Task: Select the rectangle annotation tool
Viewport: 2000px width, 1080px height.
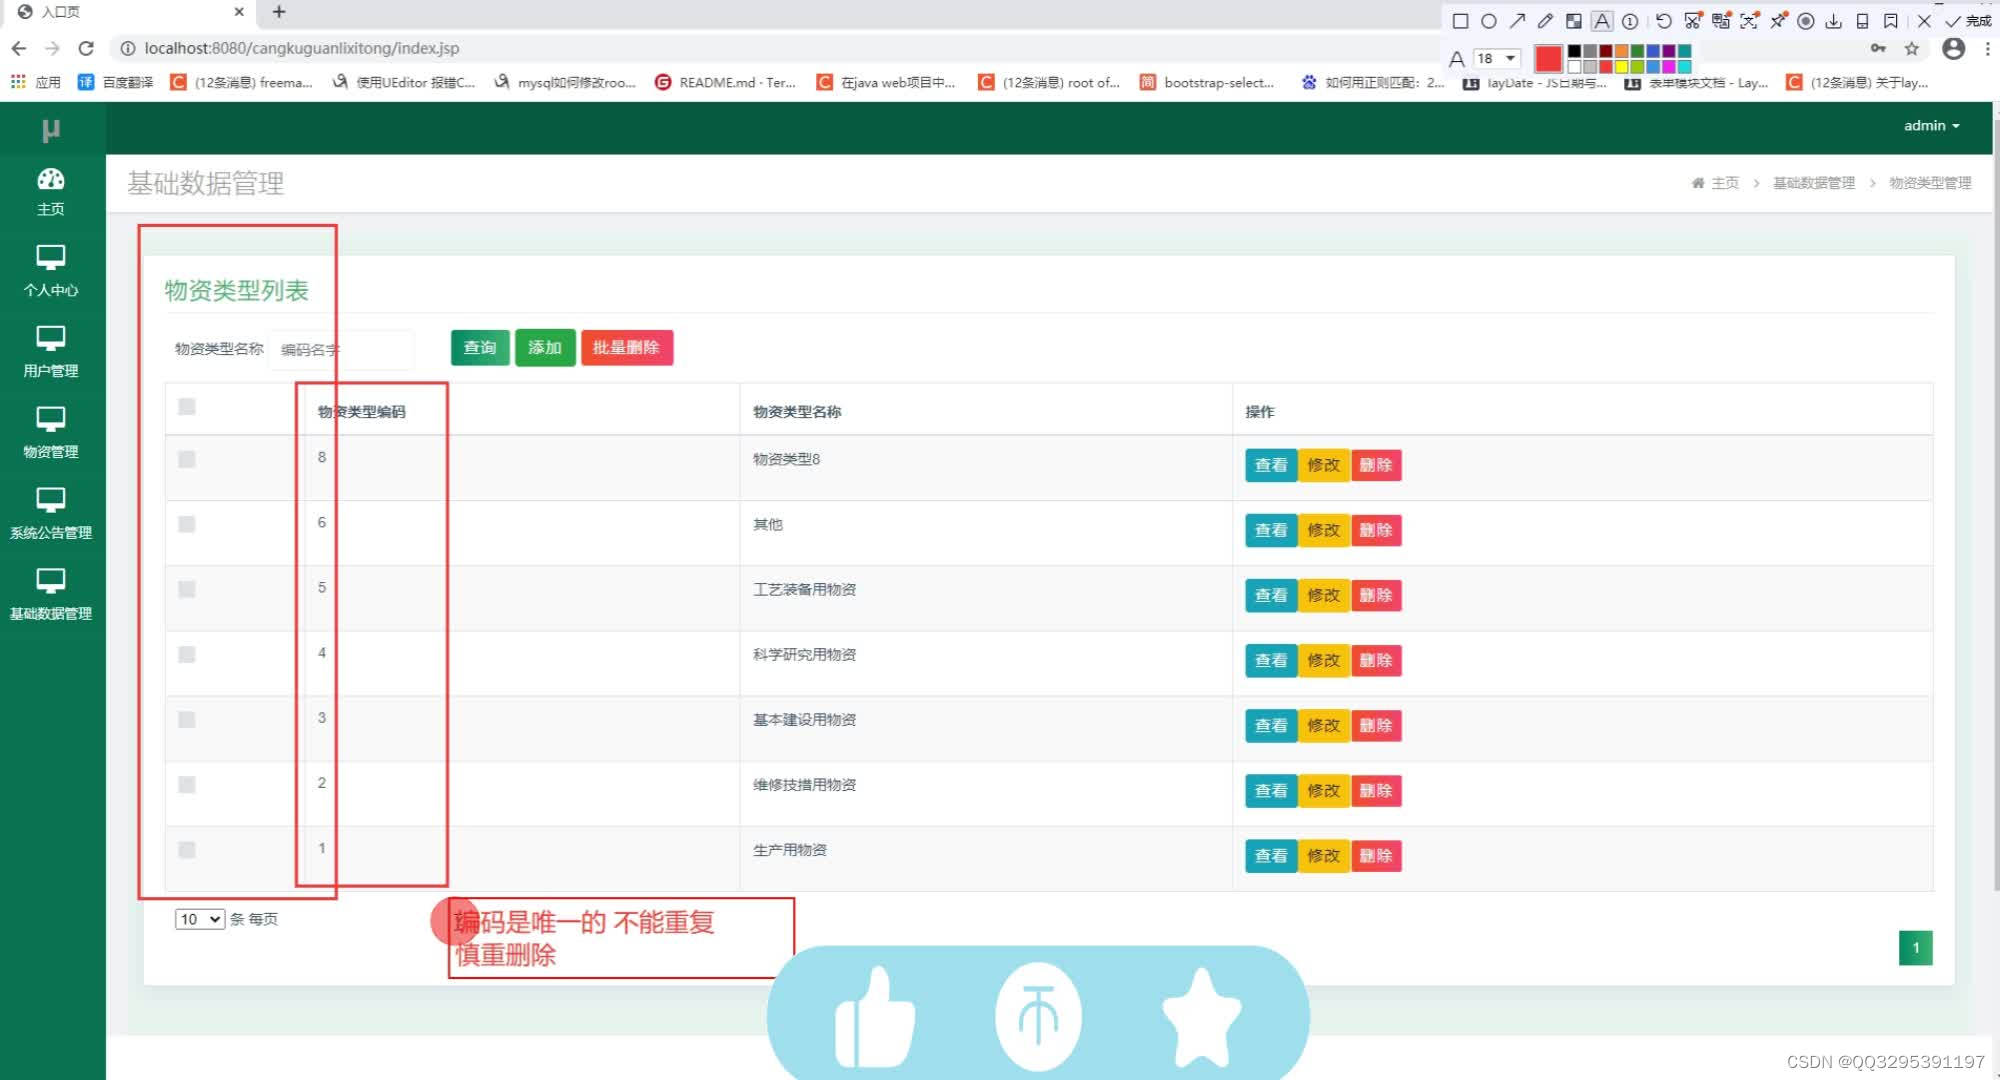Action: click(1460, 21)
